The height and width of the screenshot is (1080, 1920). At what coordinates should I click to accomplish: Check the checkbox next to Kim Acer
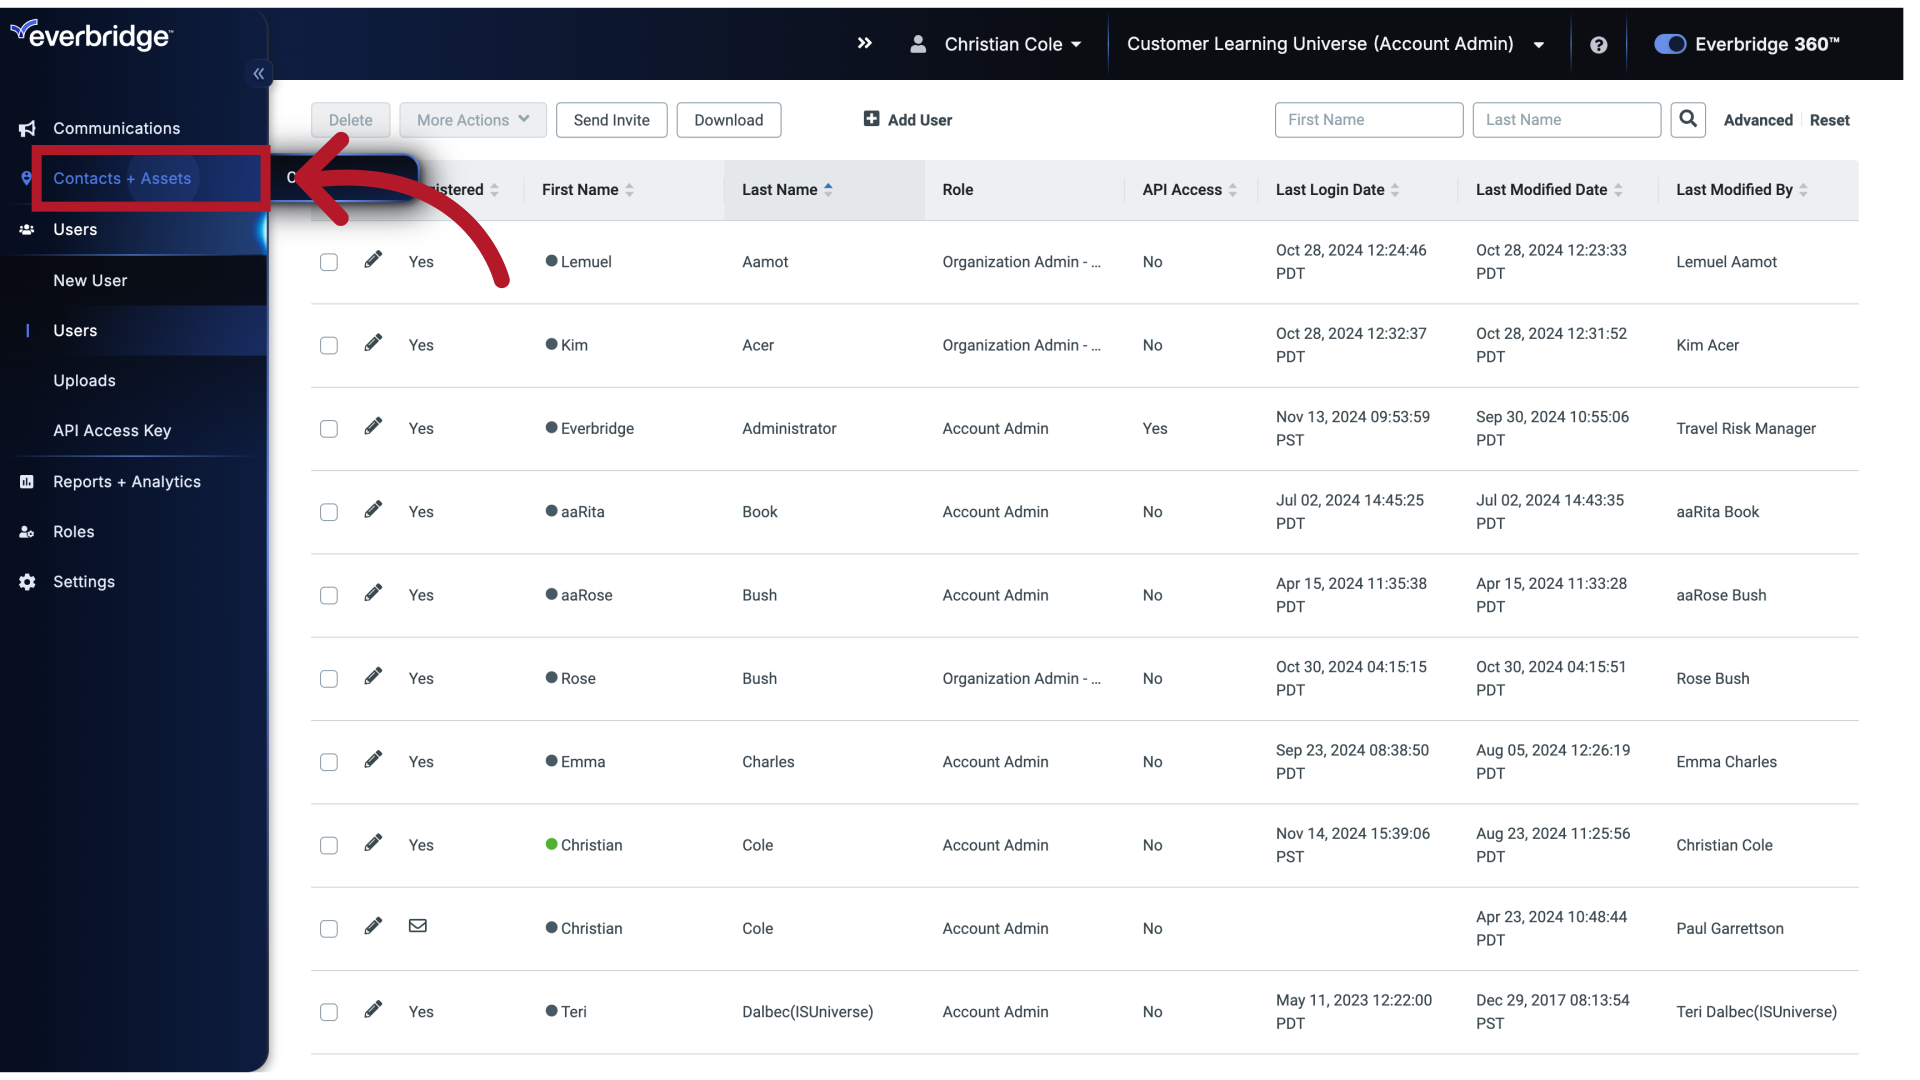[x=328, y=344]
